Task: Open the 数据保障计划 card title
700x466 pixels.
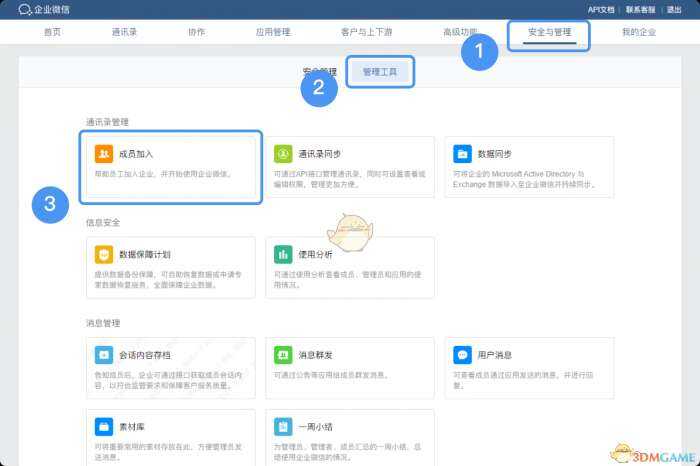Action: coord(145,254)
